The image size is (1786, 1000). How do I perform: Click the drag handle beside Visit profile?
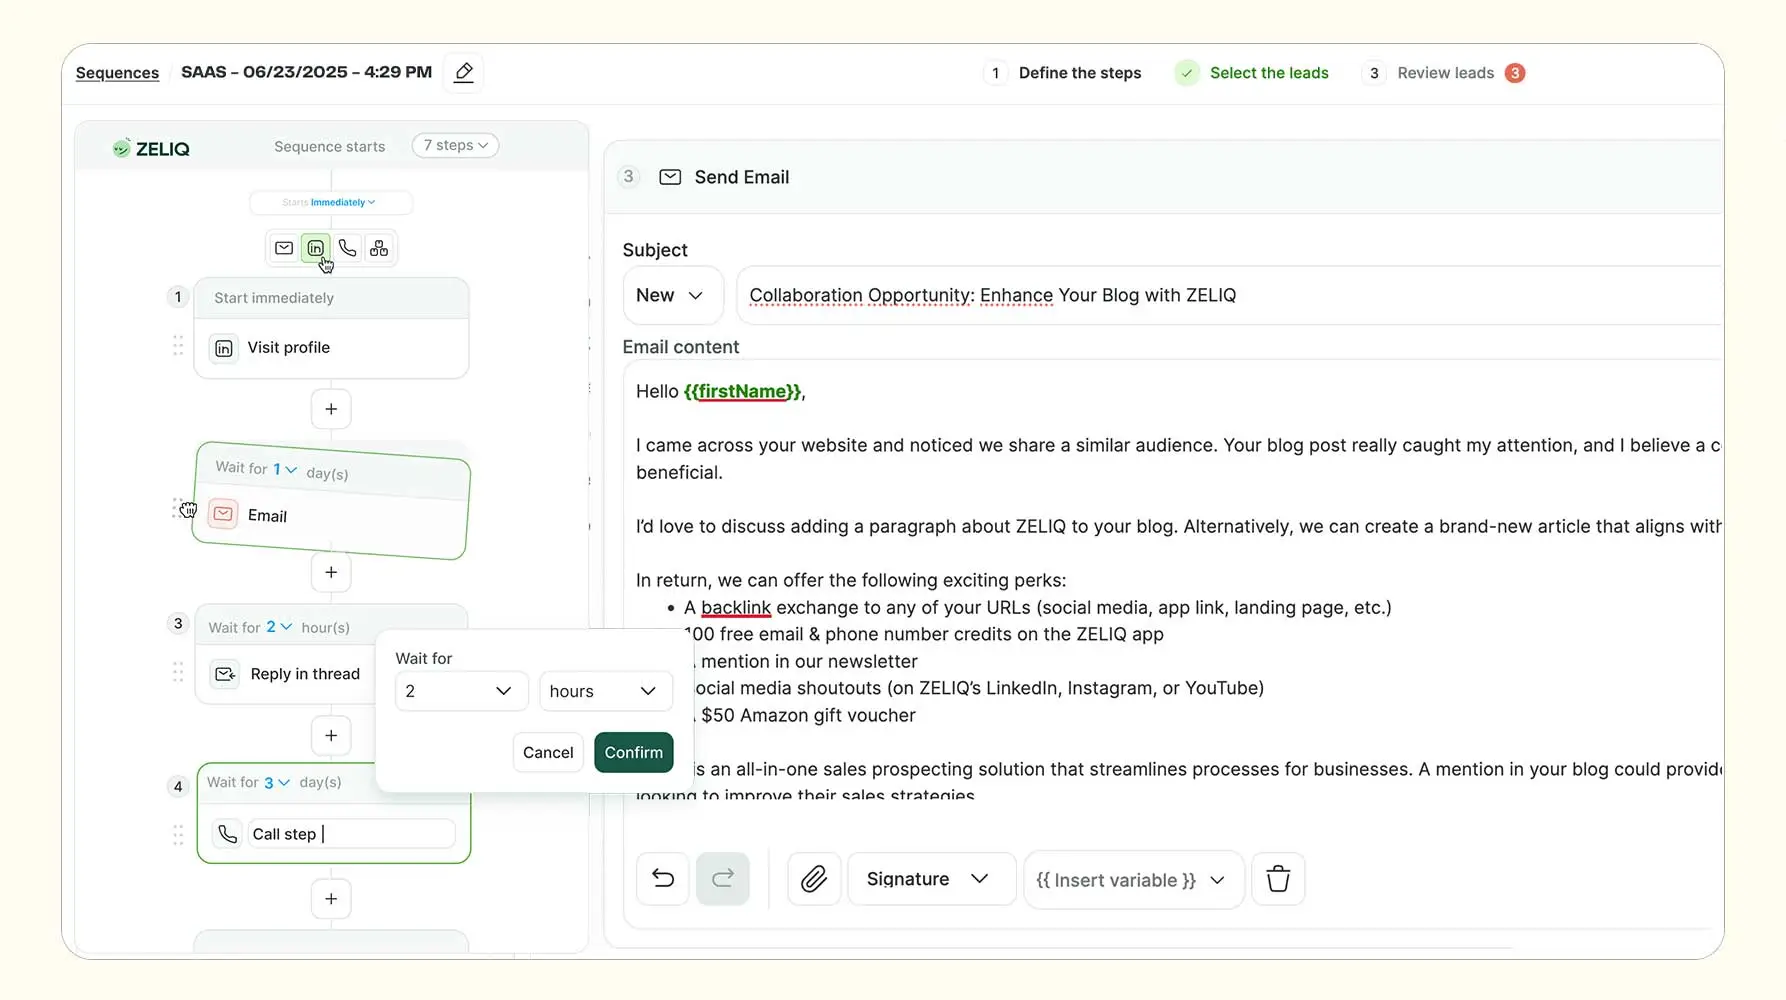click(178, 345)
